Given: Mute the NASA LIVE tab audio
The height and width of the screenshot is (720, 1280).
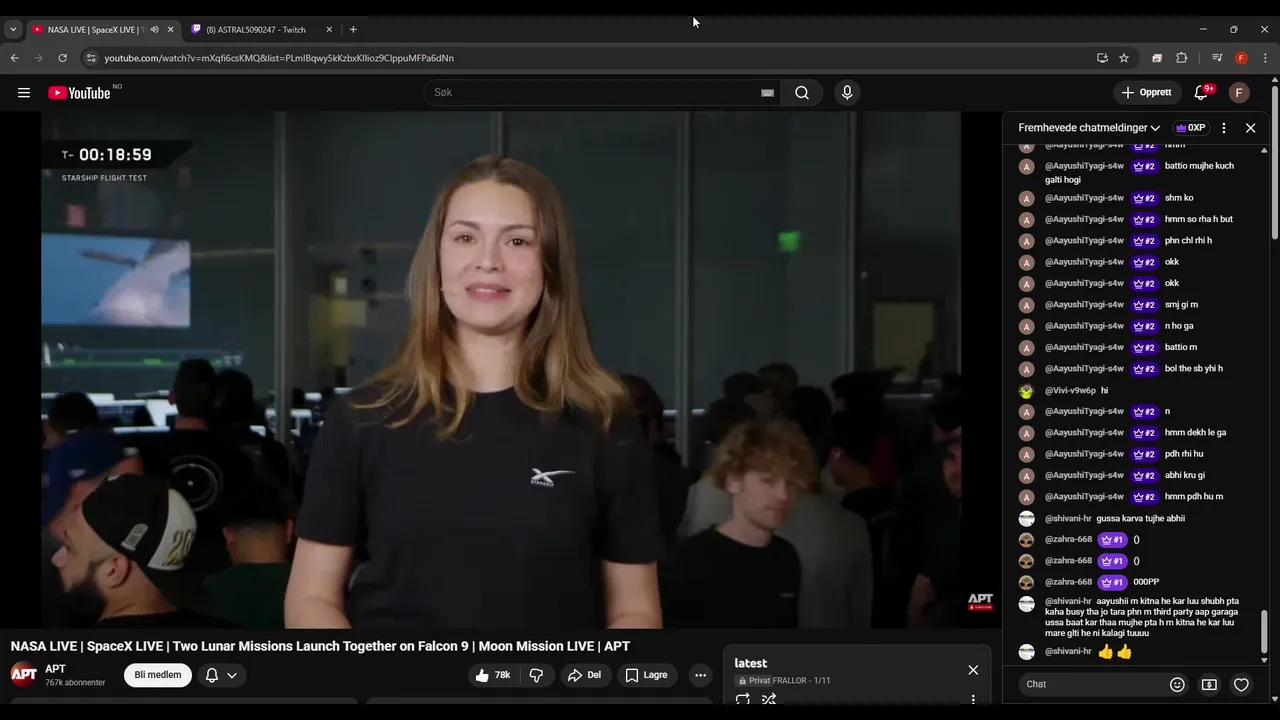Looking at the screenshot, I should [x=154, y=30].
